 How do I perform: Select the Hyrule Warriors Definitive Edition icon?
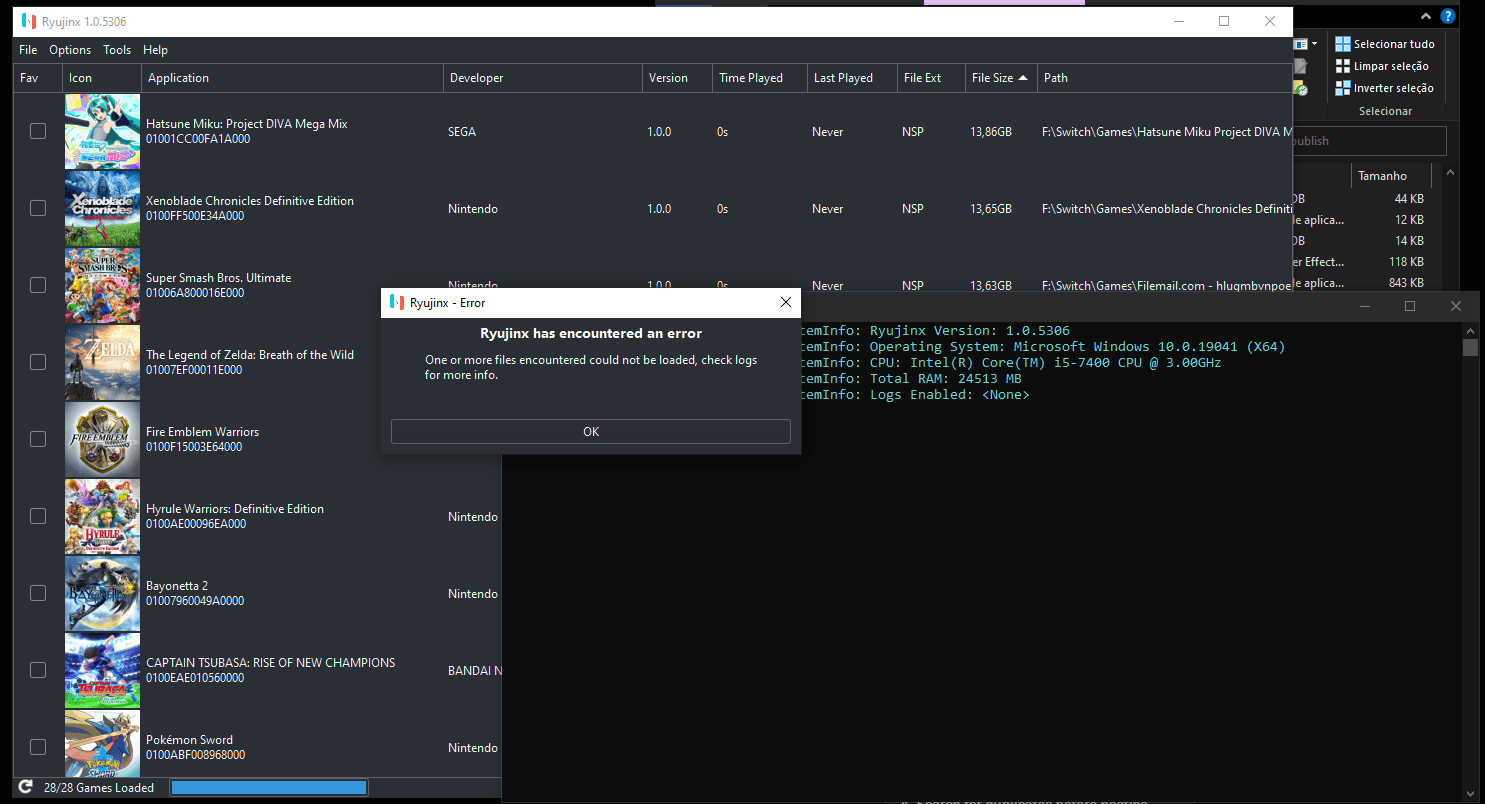(102, 517)
